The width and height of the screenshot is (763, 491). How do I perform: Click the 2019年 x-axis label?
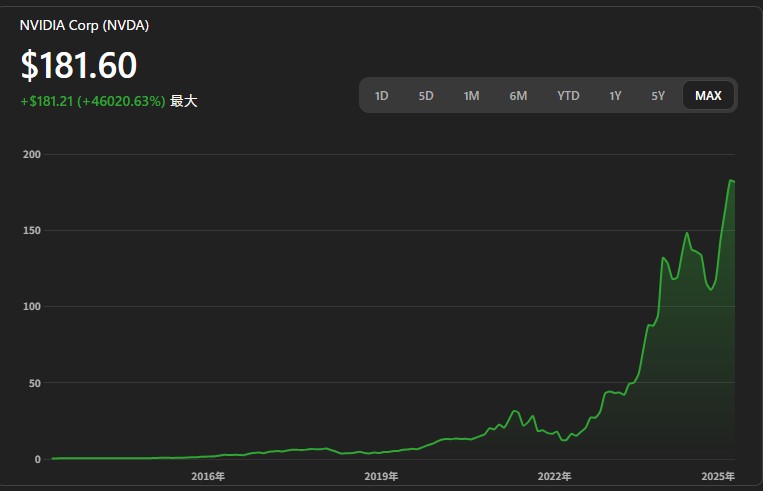coord(381,476)
